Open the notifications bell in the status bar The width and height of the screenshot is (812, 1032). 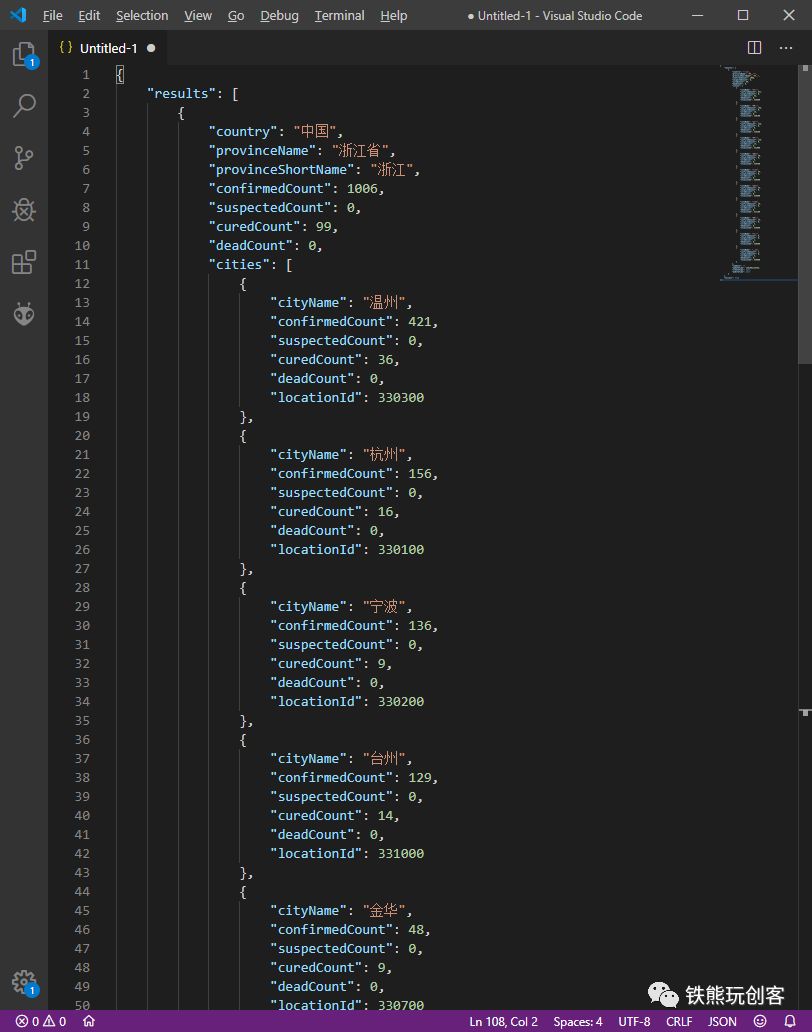coord(790,1021)
